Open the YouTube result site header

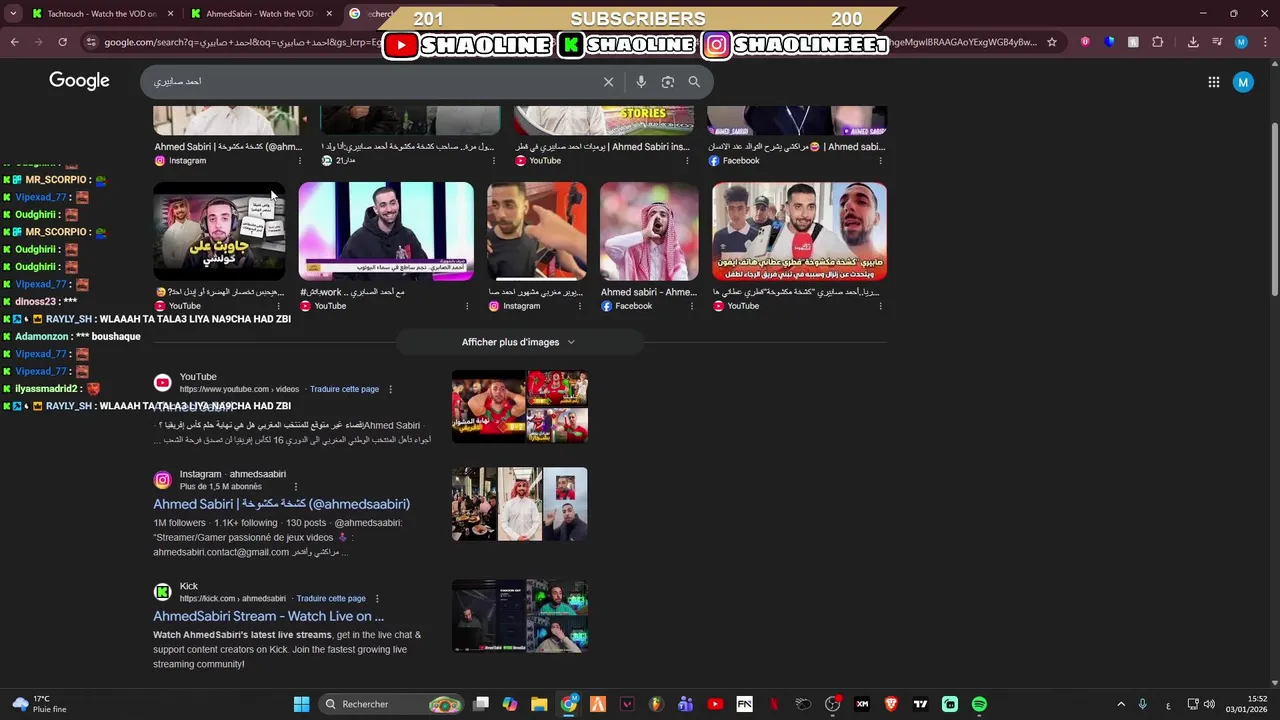pos(226,382)
